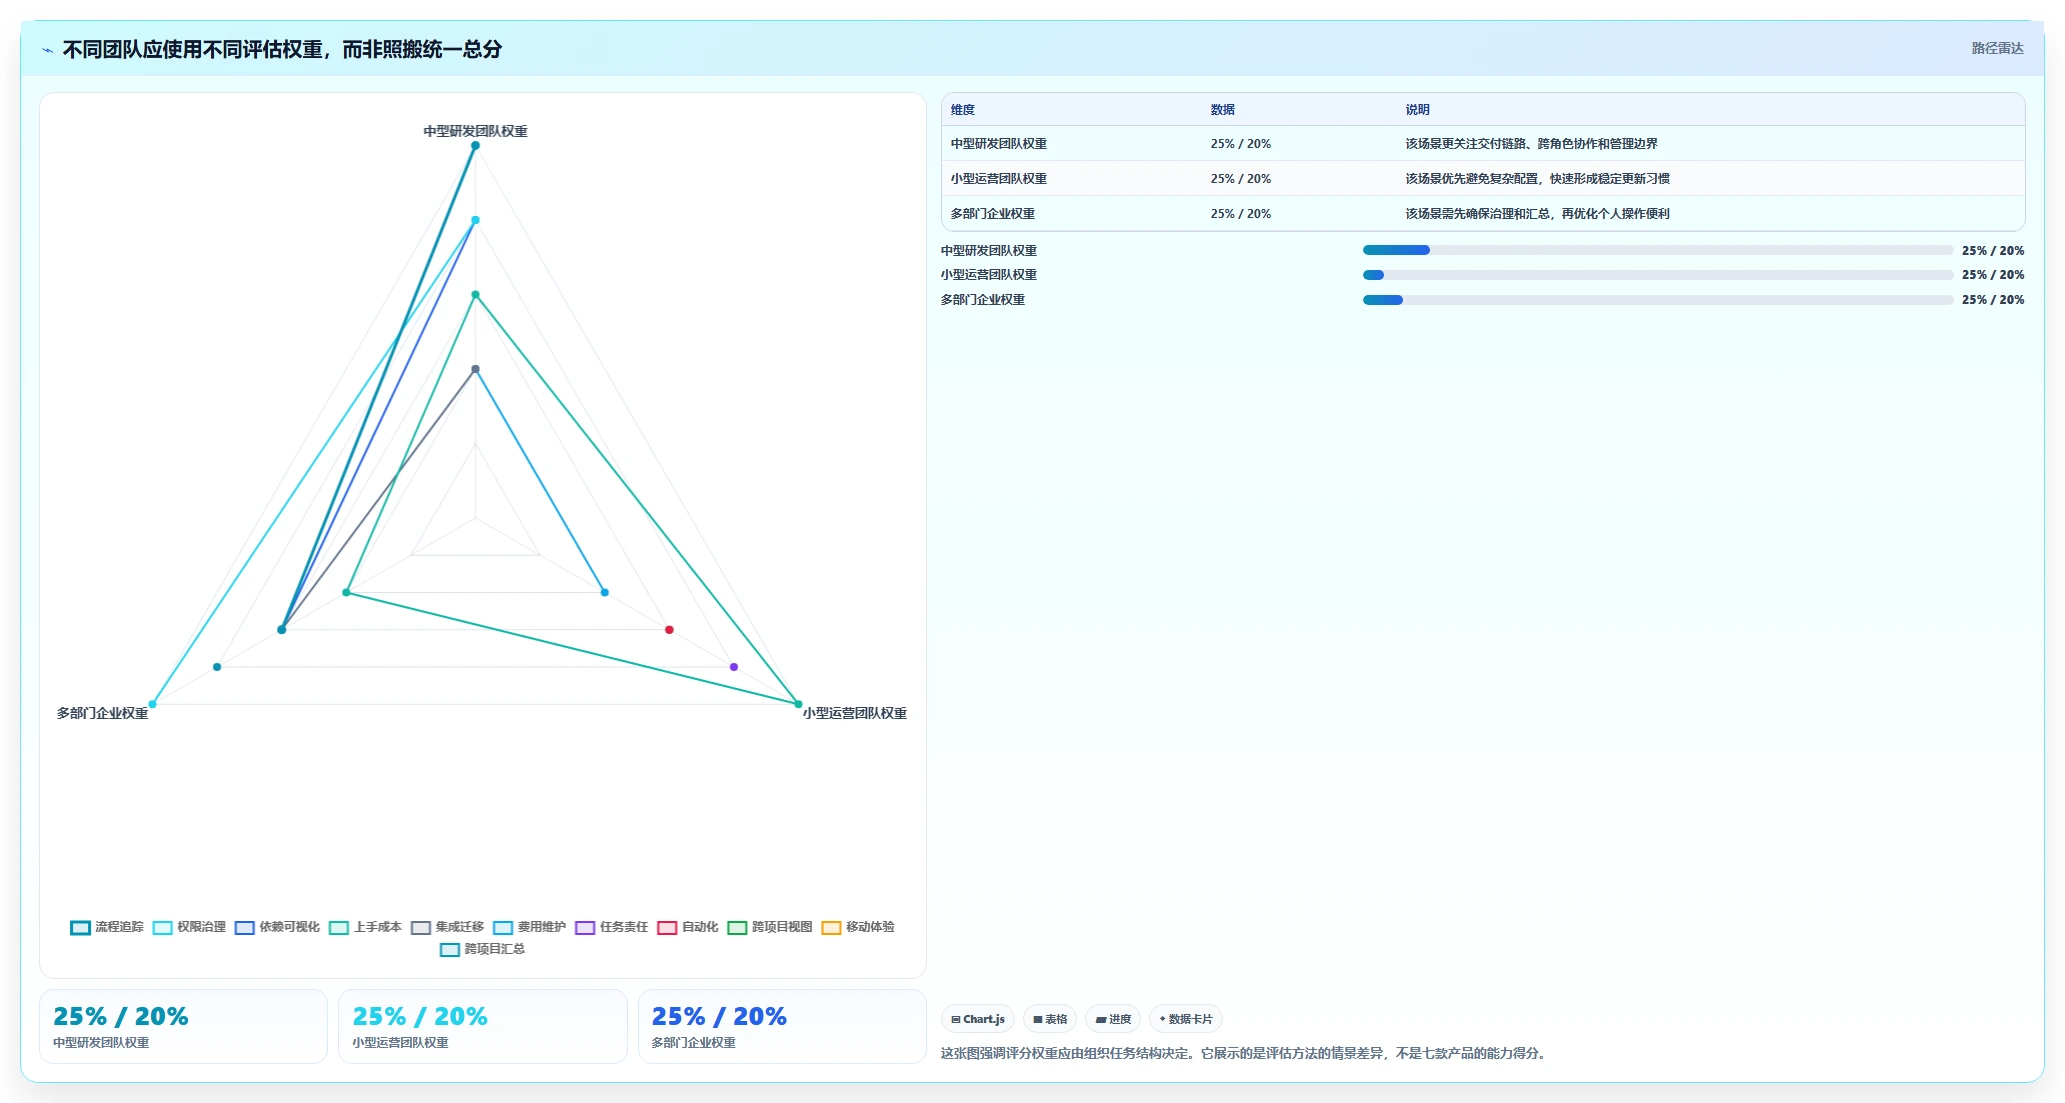
Task: Open the Chart.js chip
Action: 978,1019
